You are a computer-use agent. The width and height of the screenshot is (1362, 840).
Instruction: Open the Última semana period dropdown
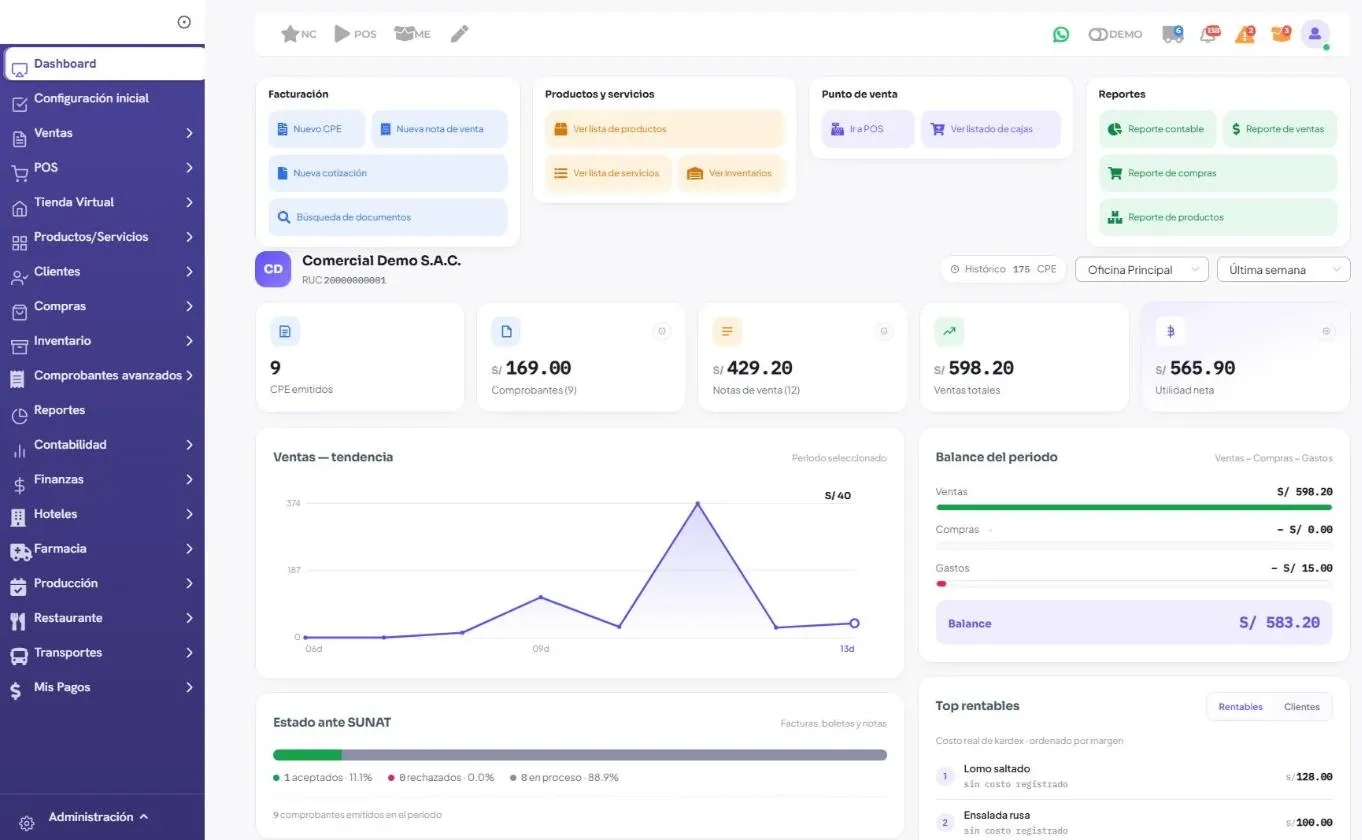click(x=1283, y=270)
